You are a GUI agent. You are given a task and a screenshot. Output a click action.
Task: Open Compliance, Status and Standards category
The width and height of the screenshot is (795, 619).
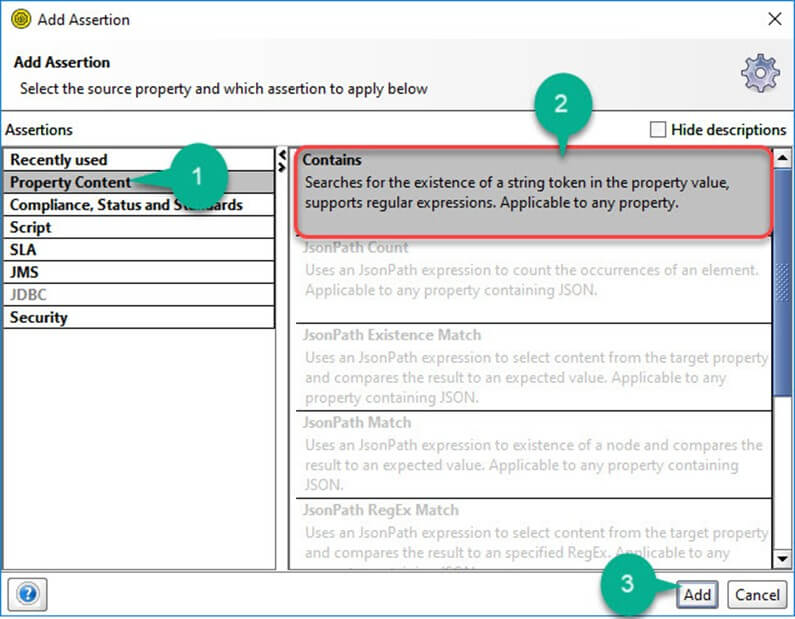(x=126, y=205)
